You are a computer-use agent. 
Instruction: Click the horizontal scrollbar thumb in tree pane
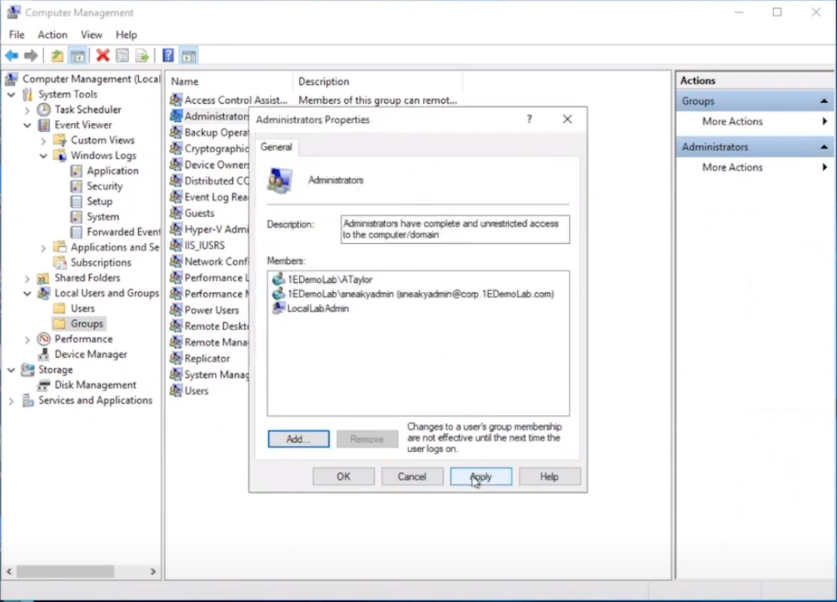tap(65, 571)
